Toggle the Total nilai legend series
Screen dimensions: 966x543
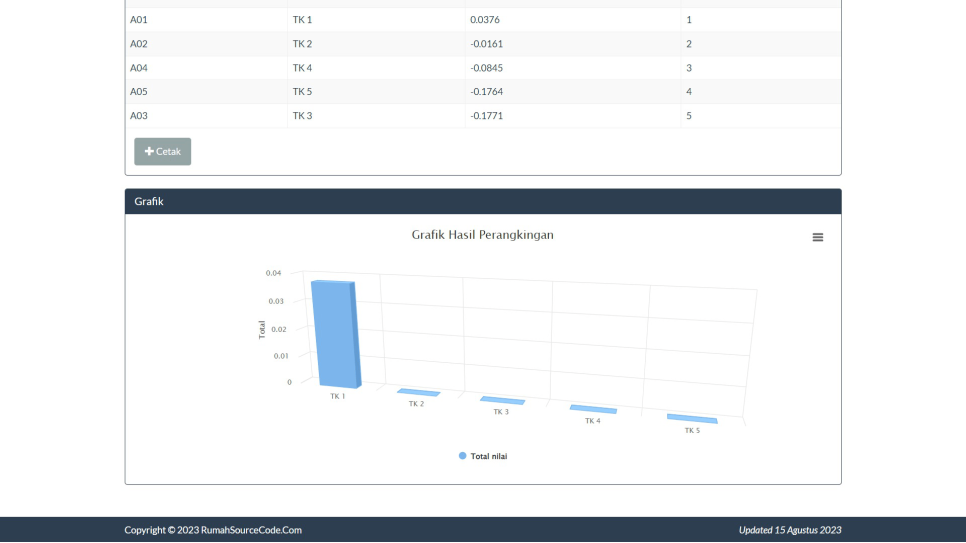coord(483,456)
